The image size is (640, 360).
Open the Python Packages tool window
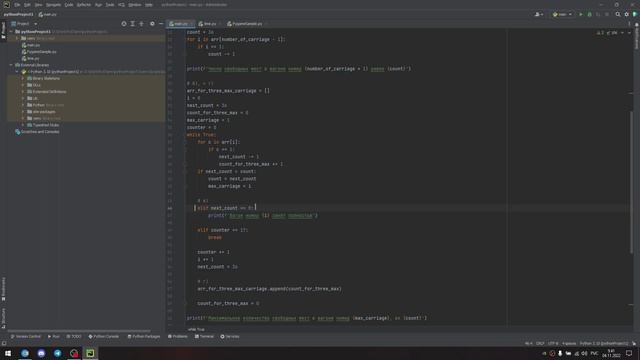(144, 337)
